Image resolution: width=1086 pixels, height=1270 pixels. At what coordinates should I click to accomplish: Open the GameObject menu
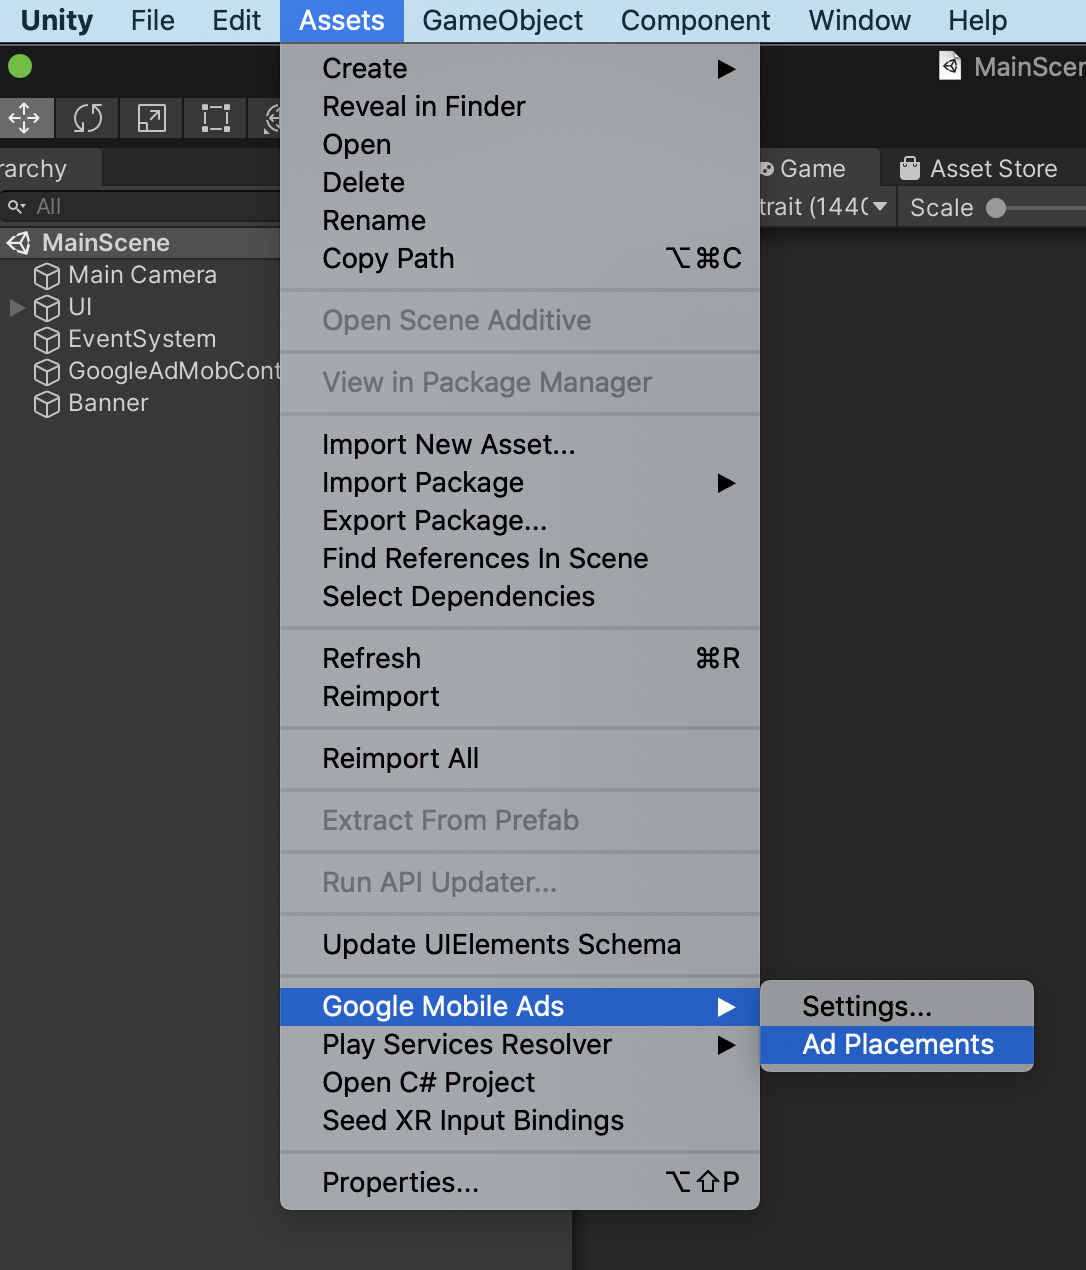click(x=502, y=21)
